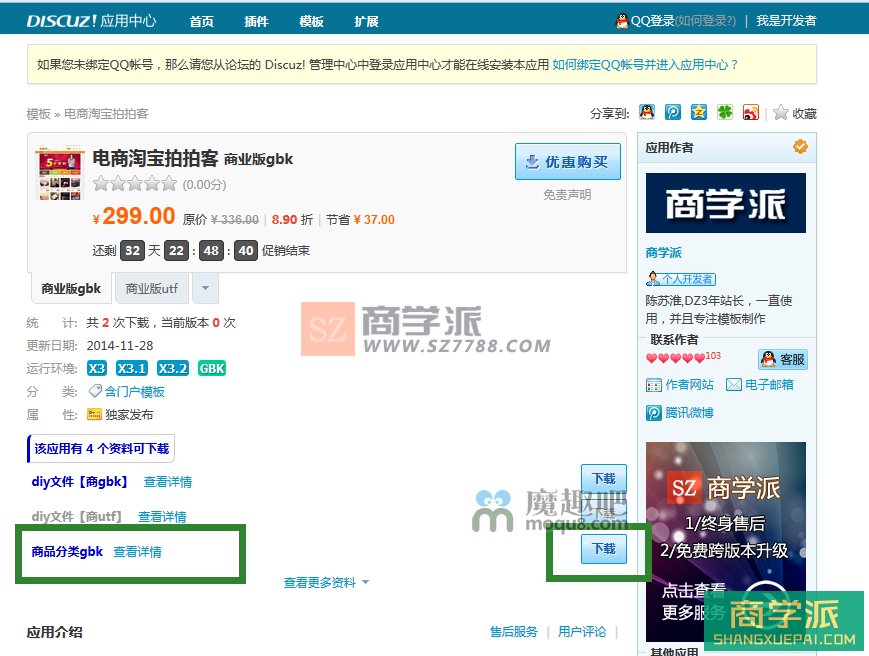The height and width of the screenshot is (656, 869).
Task: Click the 节省 ¥37.00 savings text
Action: pos(360,220)
